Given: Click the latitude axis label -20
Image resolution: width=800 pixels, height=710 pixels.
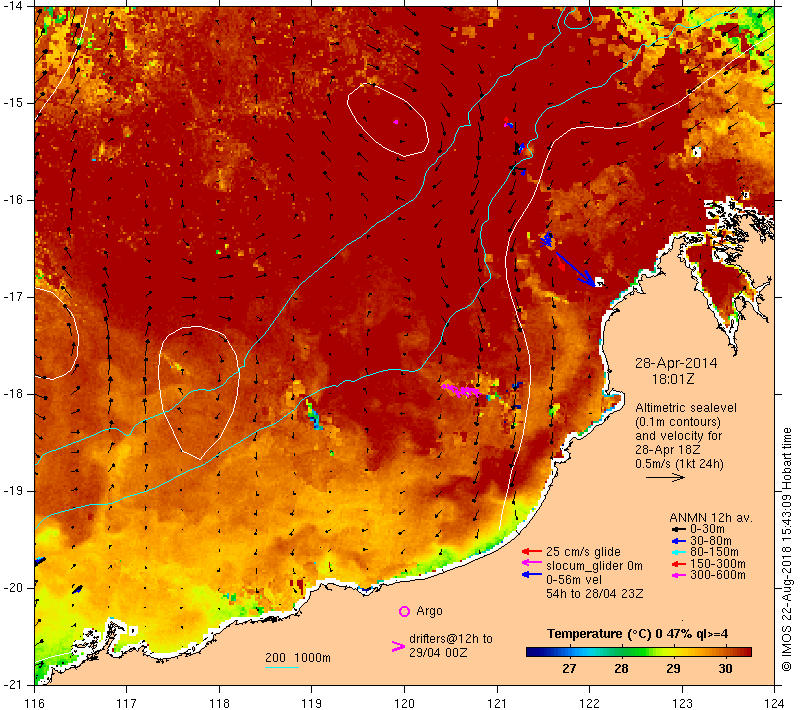Looking at the screenshot, I should coord(13,588).
